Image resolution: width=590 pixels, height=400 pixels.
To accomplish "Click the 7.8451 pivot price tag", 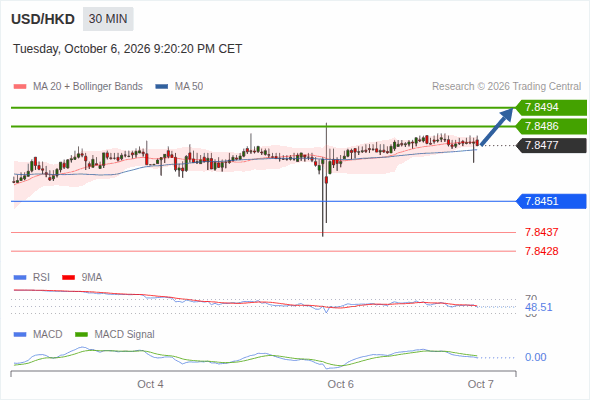I will pos(551,201).
